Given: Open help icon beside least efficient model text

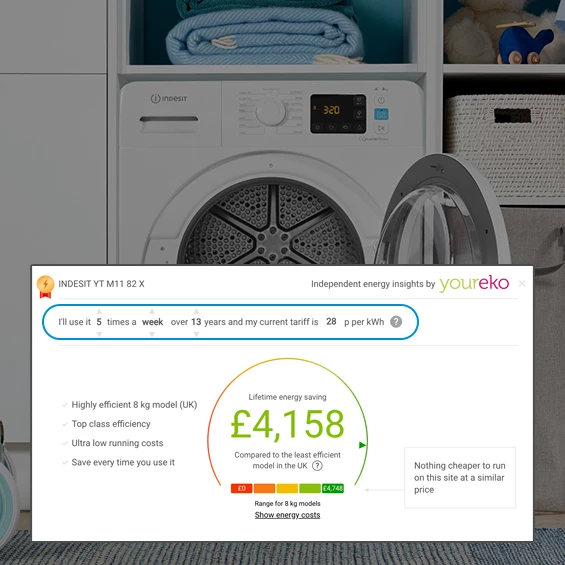Looking at the screenshot, I should (317, 466).
